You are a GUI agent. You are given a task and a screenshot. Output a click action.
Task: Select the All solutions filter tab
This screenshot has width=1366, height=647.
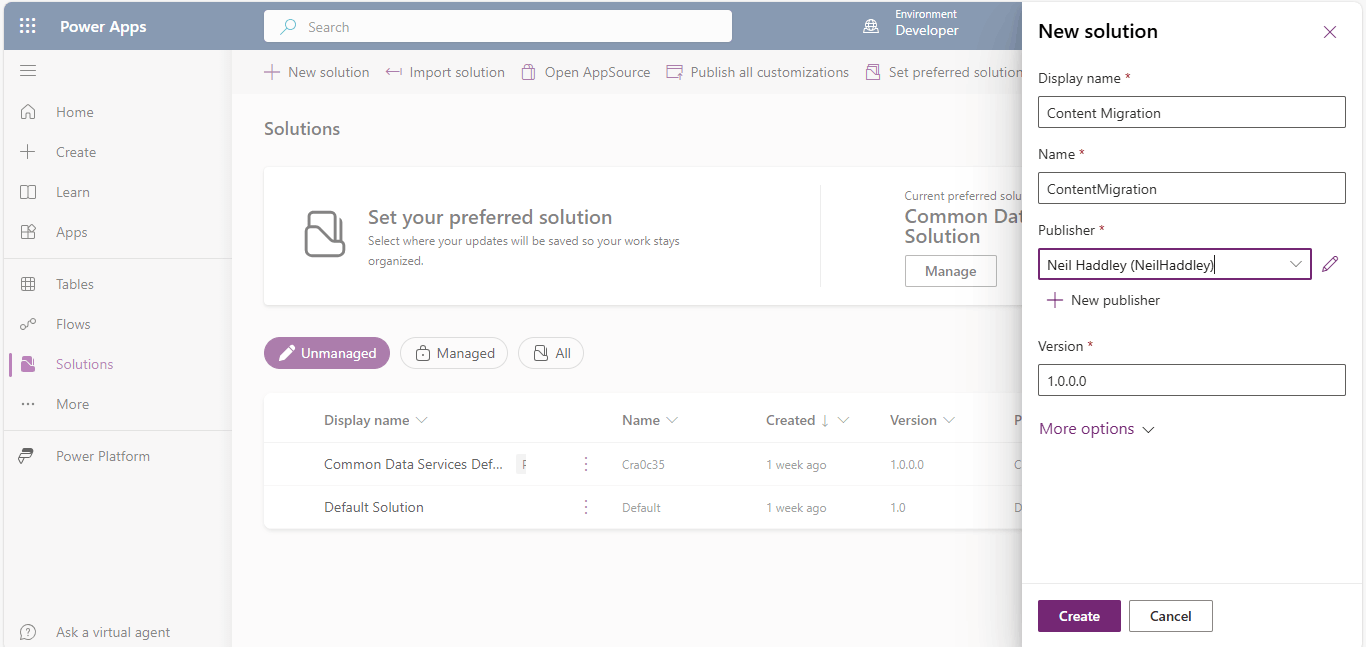pyautogui.click(x=551, y=353)
